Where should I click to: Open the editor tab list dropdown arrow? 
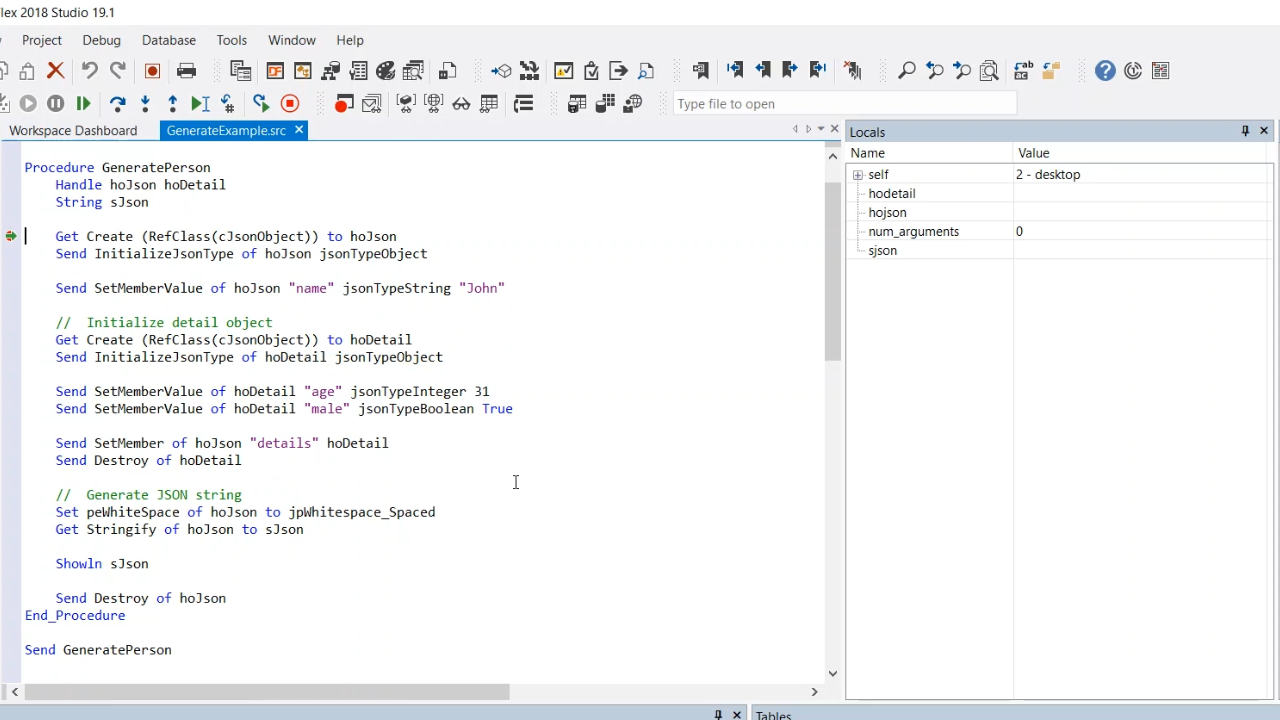821,129
